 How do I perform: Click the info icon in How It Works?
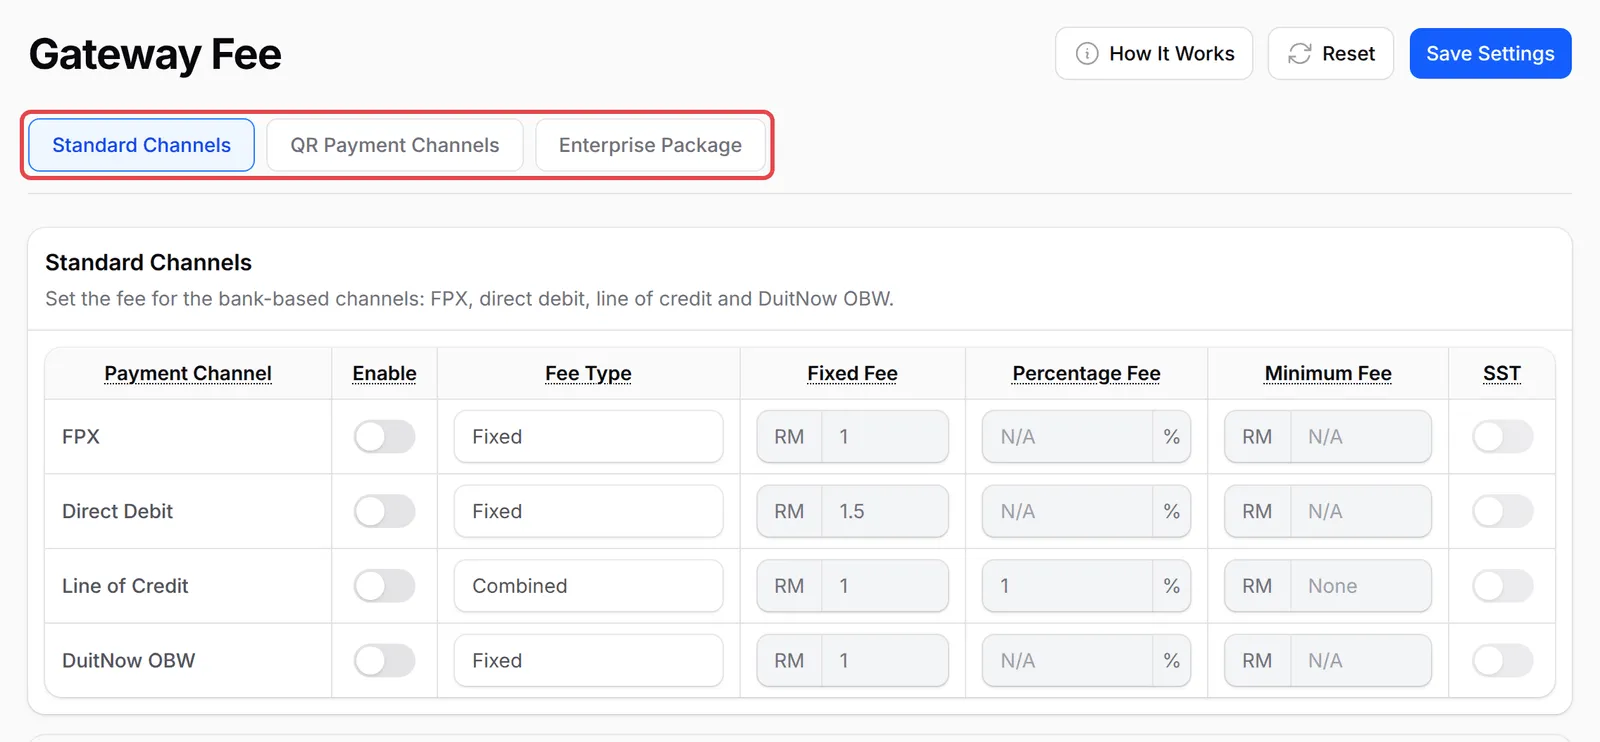pyautogui.click(x=1087, y=54)
